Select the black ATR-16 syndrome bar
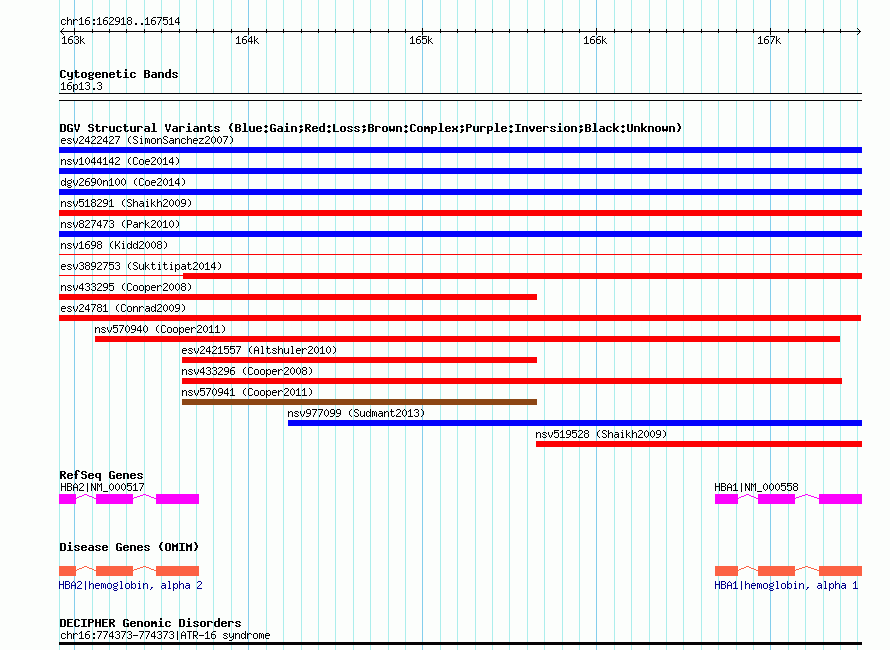Image resolution: width=890 pixels, height=650 pixels. click(460, 644)
